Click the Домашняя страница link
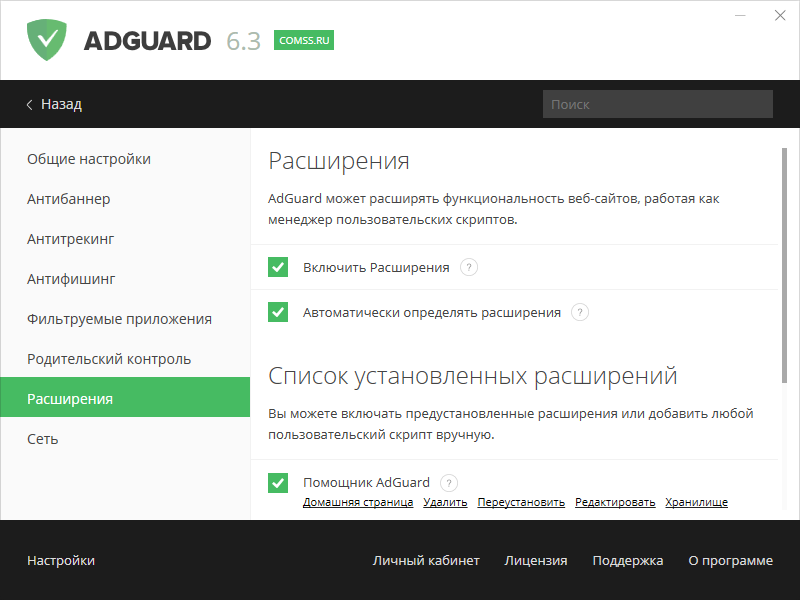This screenshot has height=600, width=800. (x=358, y=502)
